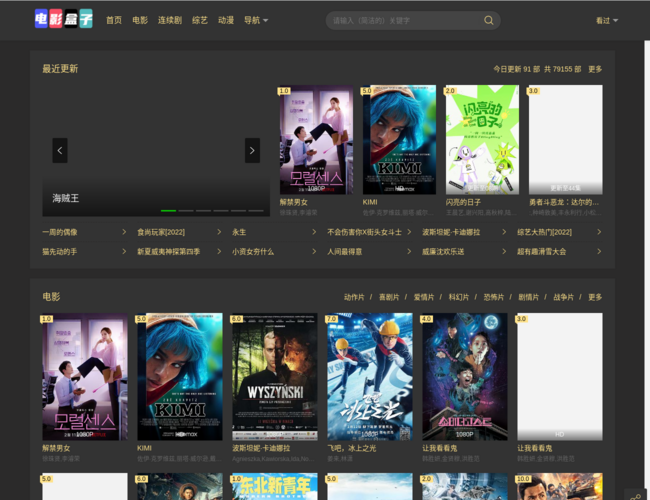This screenshot has width=650, height=500.
Task: Open 新夏威夷神探第四季 link
Action: (169, 252)
